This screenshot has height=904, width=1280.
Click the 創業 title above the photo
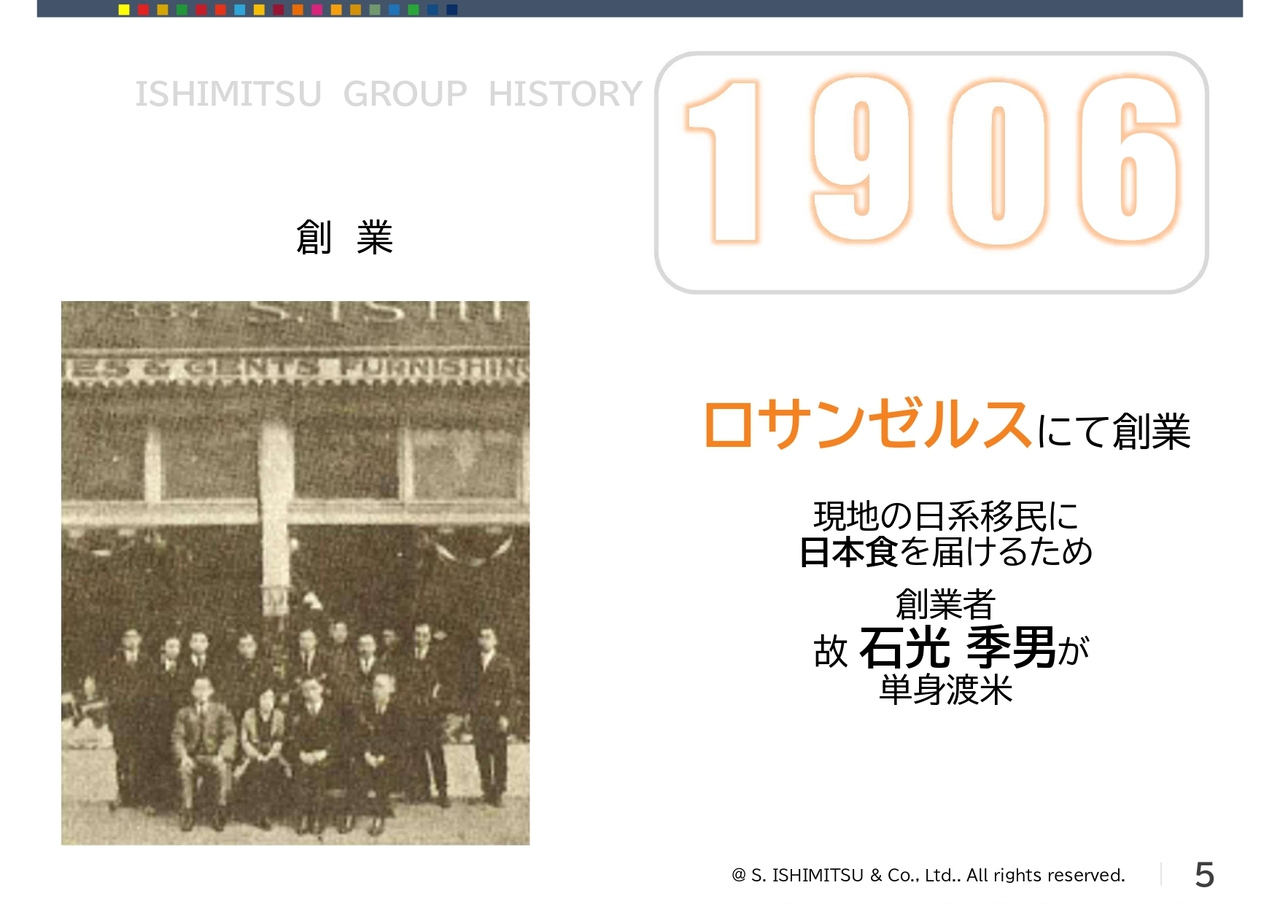344,238
